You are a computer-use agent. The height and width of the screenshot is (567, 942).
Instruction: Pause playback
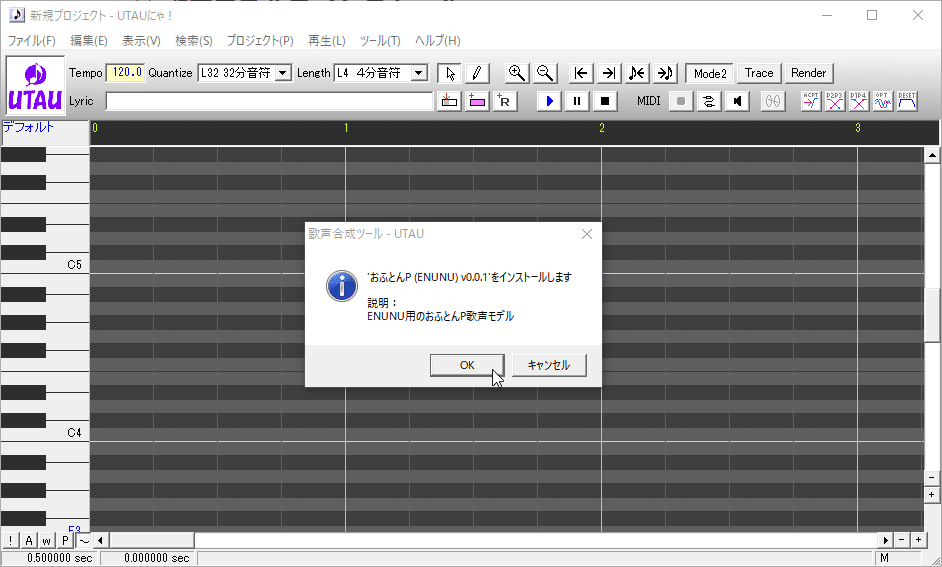pyautogui.click(x=577, y=101)
